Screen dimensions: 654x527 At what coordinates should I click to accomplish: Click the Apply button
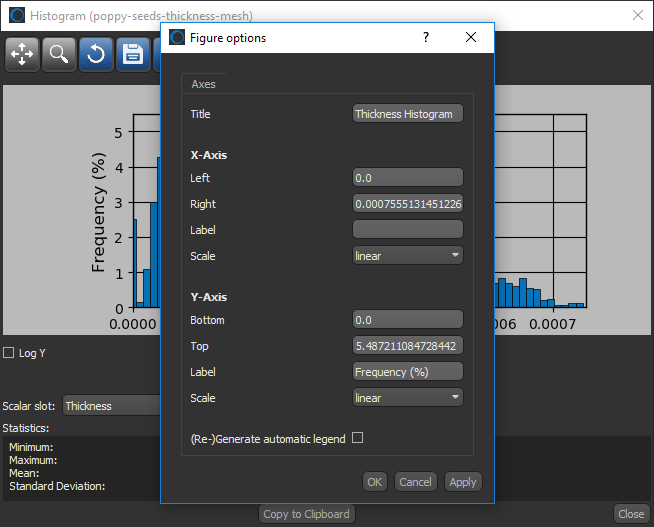463,482
